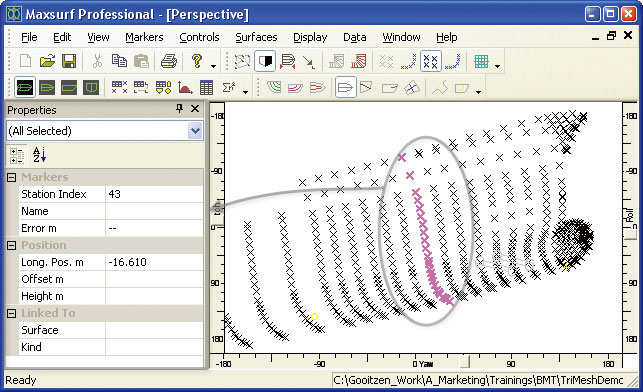Screen dimensions: 643x392
Task: Click the Save floppy disk icon
Action: coord(69,62)
